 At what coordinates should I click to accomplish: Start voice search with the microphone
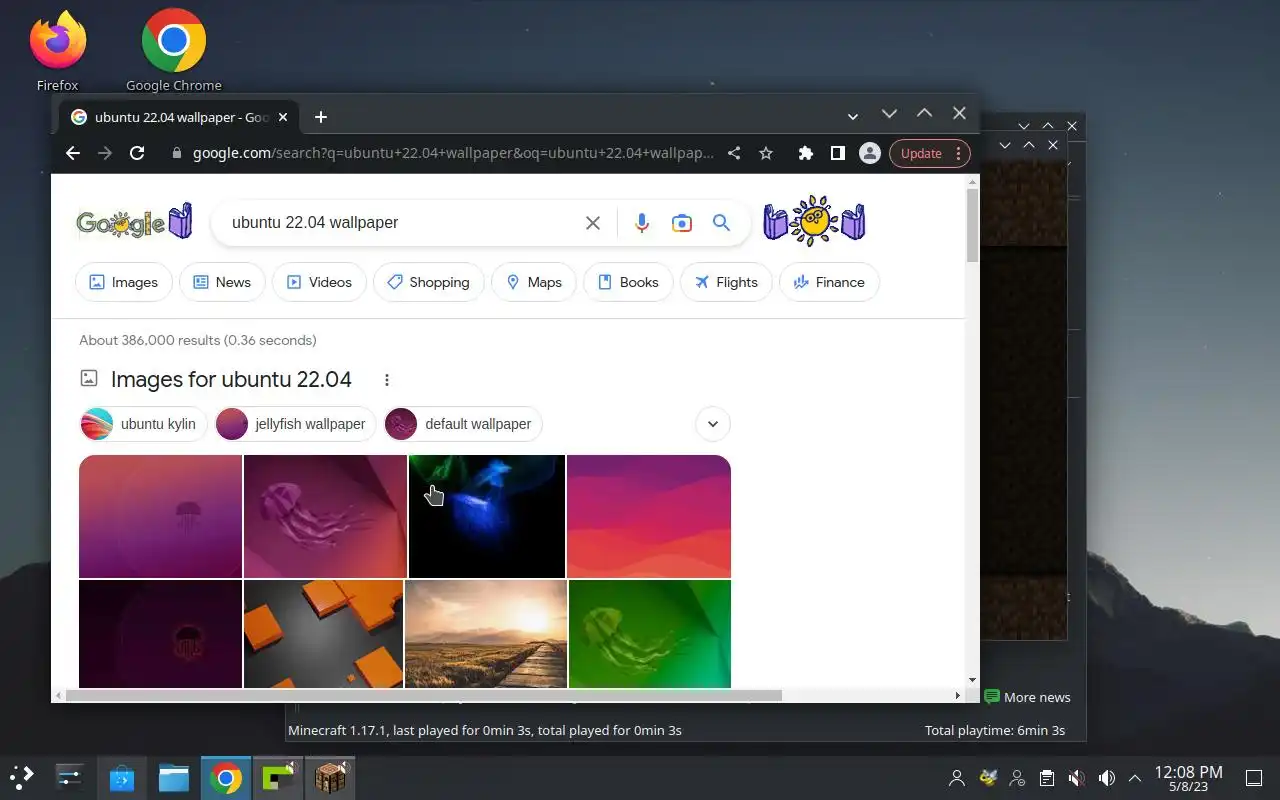coord(642,223)
